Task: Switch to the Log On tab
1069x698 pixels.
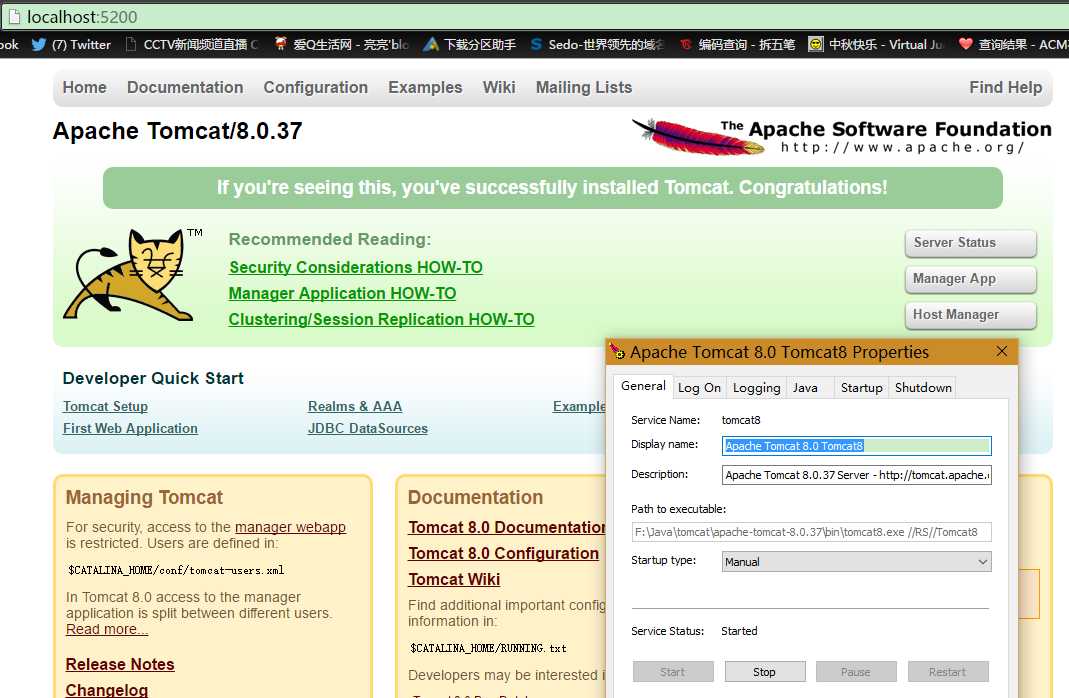Action: coord(699,387)
